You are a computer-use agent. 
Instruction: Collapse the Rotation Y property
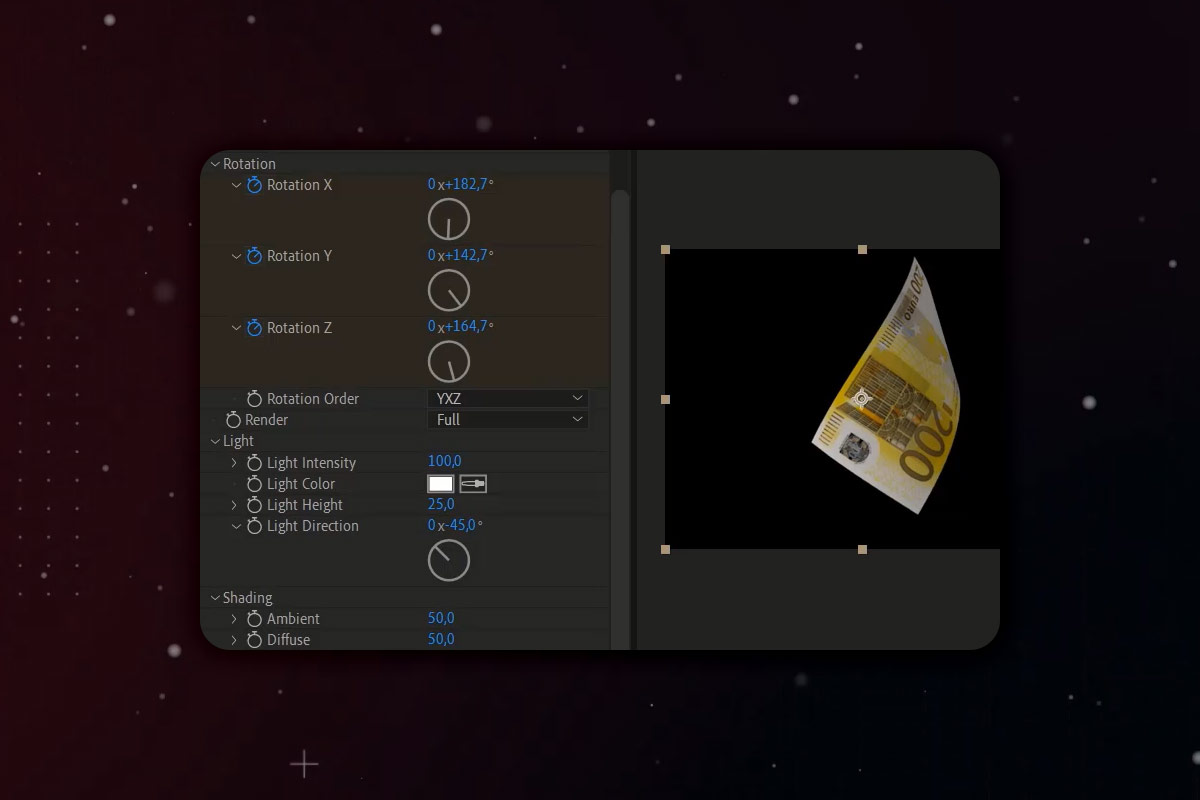tap(236, 256)
